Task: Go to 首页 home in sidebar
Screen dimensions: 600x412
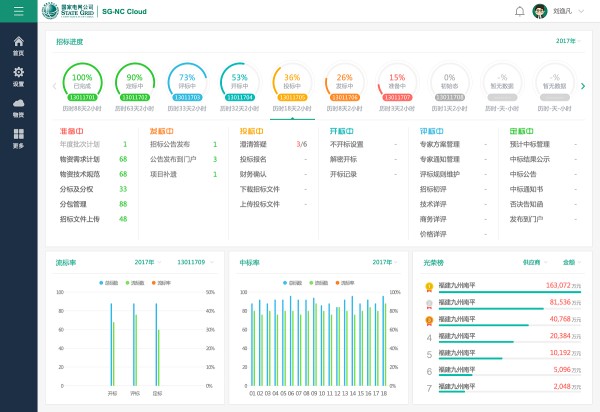Action: [x=18, y=45]
